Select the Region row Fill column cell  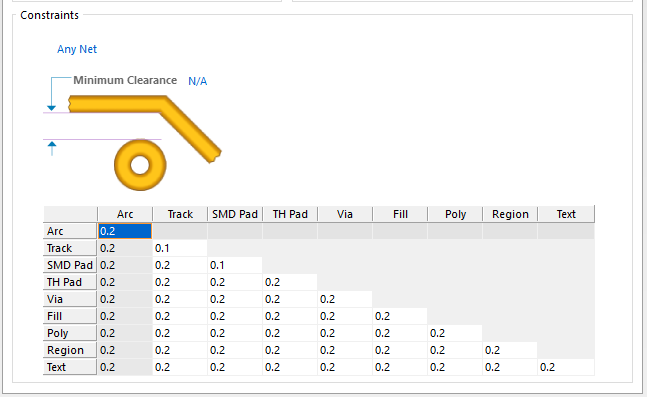tap(400, 350)
